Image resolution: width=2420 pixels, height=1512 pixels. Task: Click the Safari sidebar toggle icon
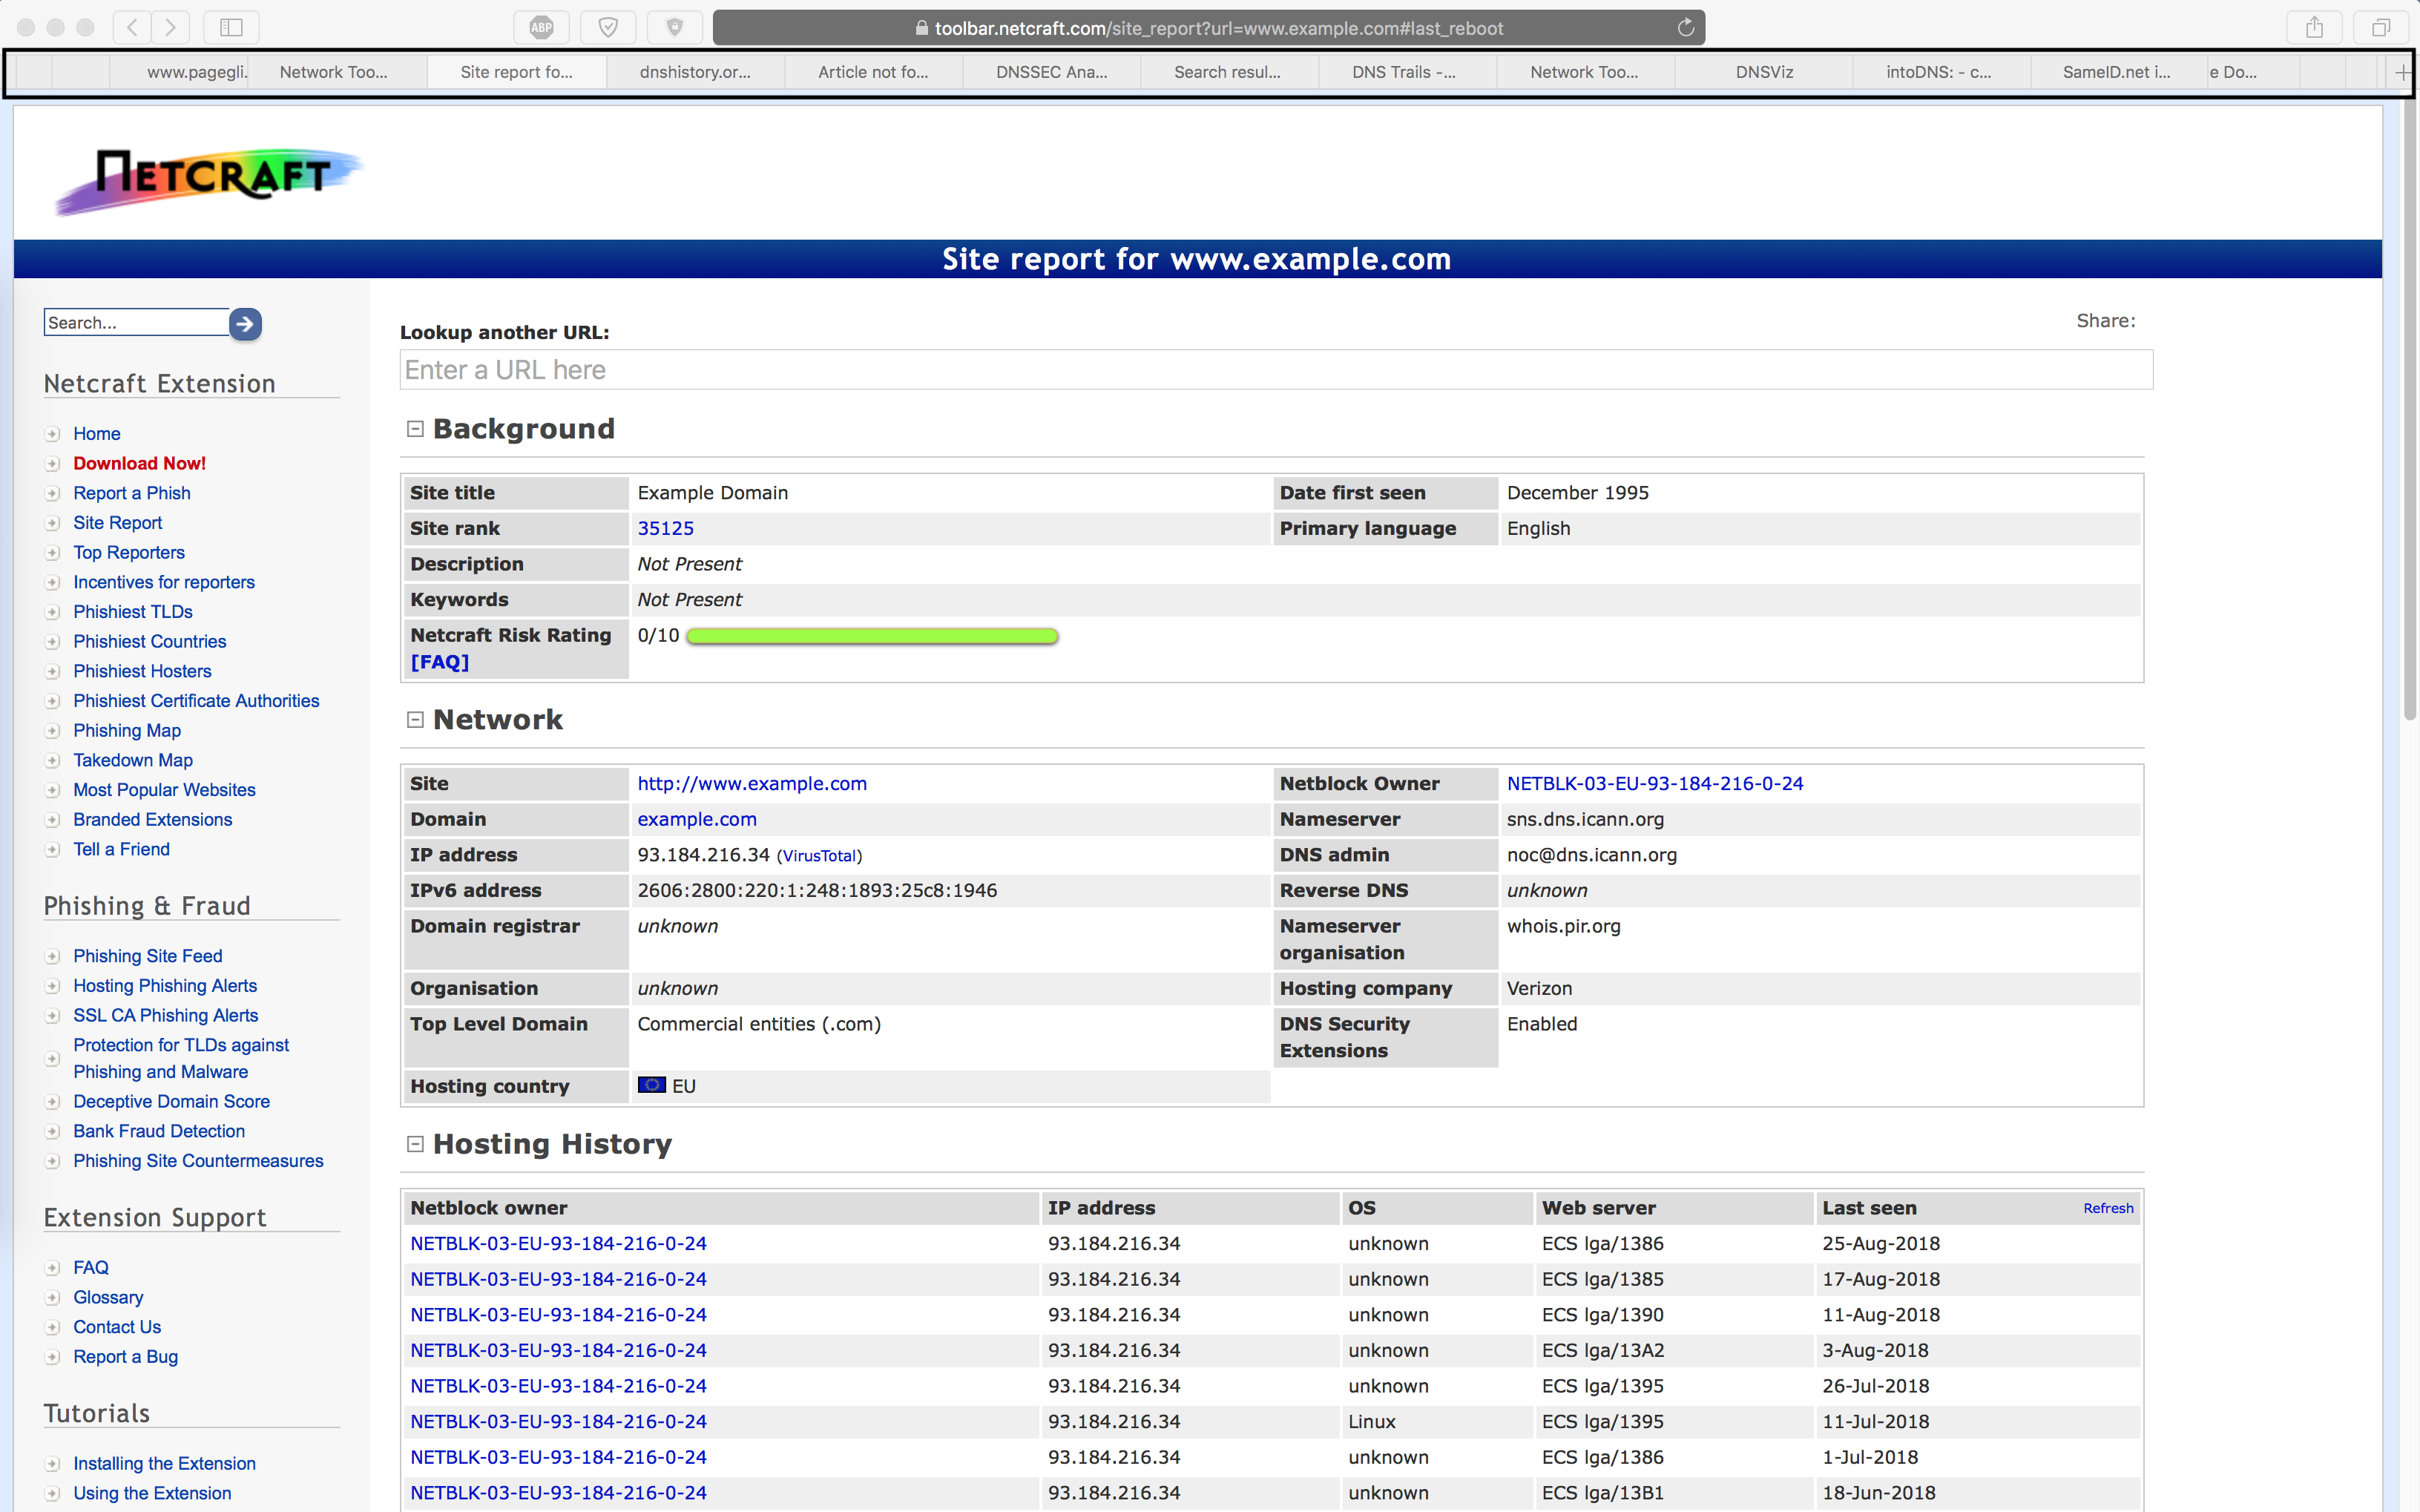(x=231, y=28)
